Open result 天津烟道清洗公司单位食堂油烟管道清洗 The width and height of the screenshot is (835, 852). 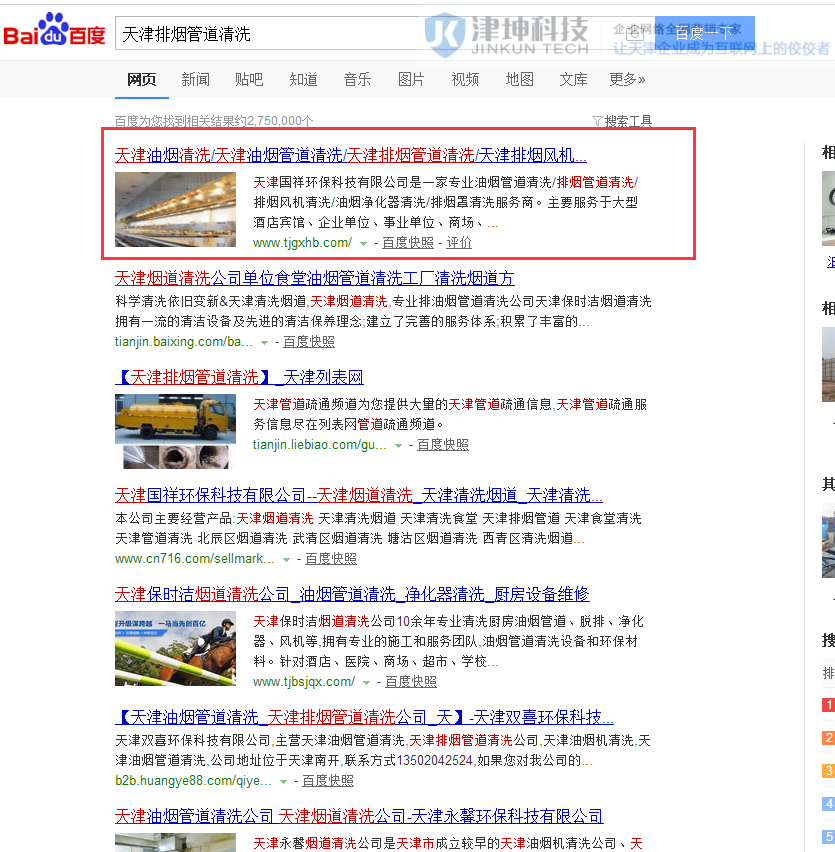pos(315,278)
